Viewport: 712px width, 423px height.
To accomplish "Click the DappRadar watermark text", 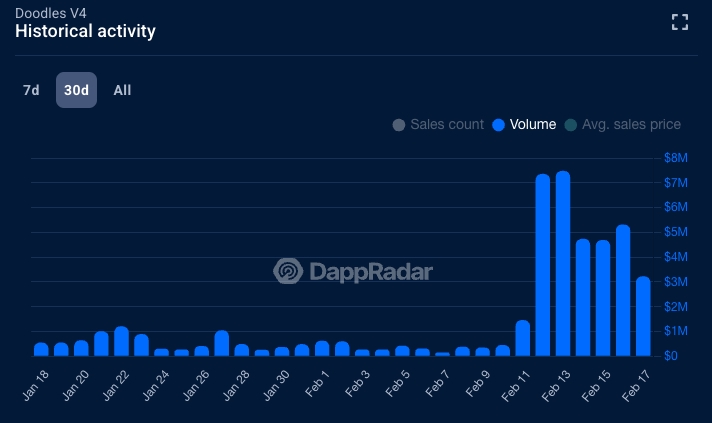I will coord(371,272).
